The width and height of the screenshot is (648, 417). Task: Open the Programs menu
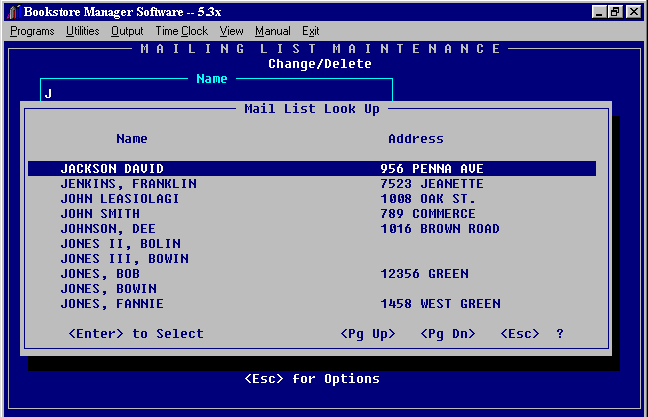click(32, 31)
